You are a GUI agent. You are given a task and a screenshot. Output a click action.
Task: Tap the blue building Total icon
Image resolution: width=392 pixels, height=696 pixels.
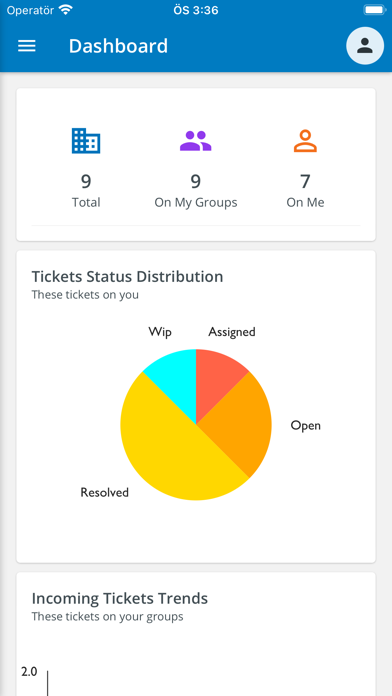point(86,141)
